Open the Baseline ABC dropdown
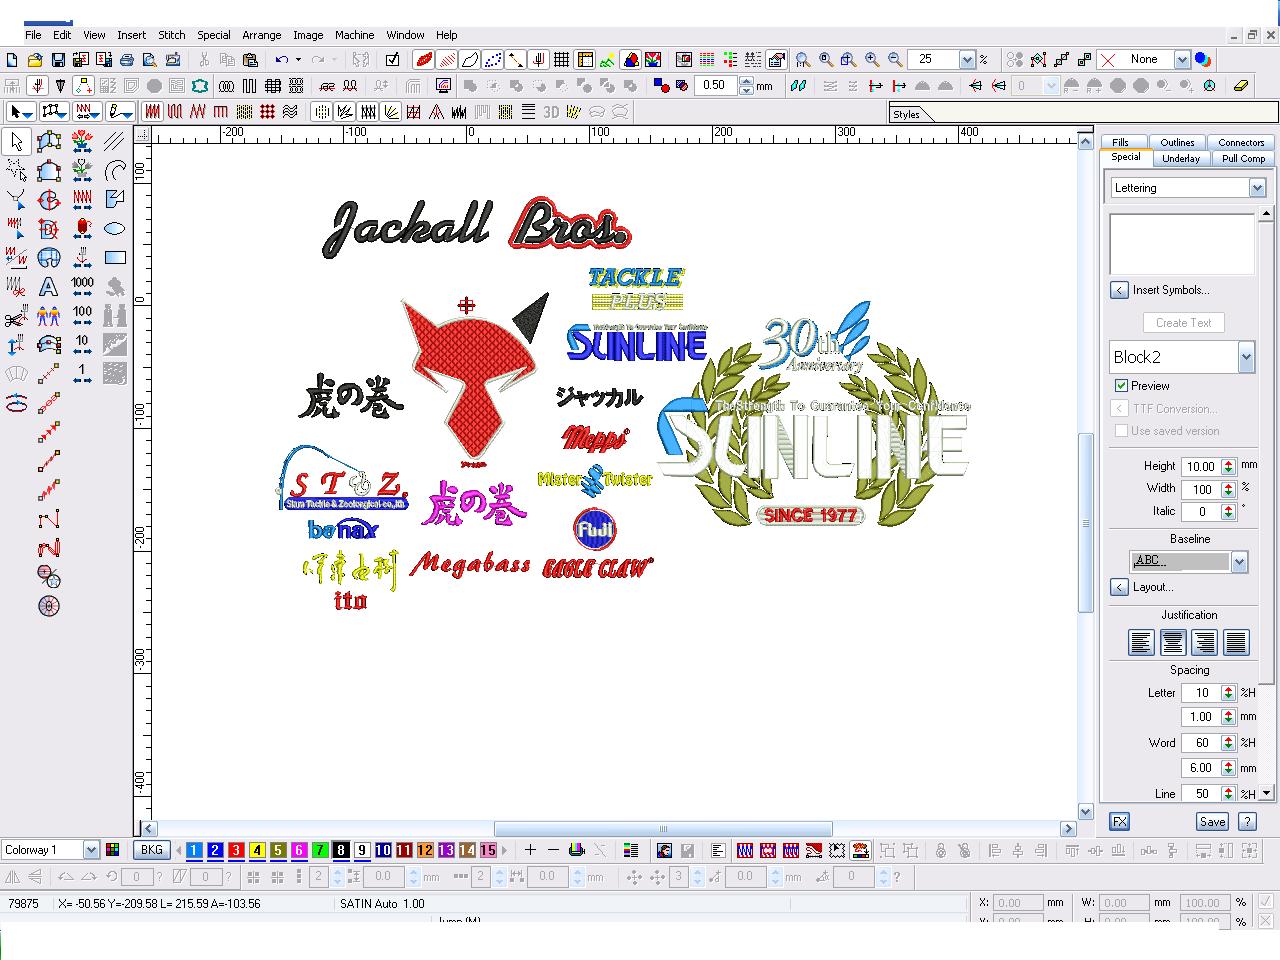 point(1239,562)
